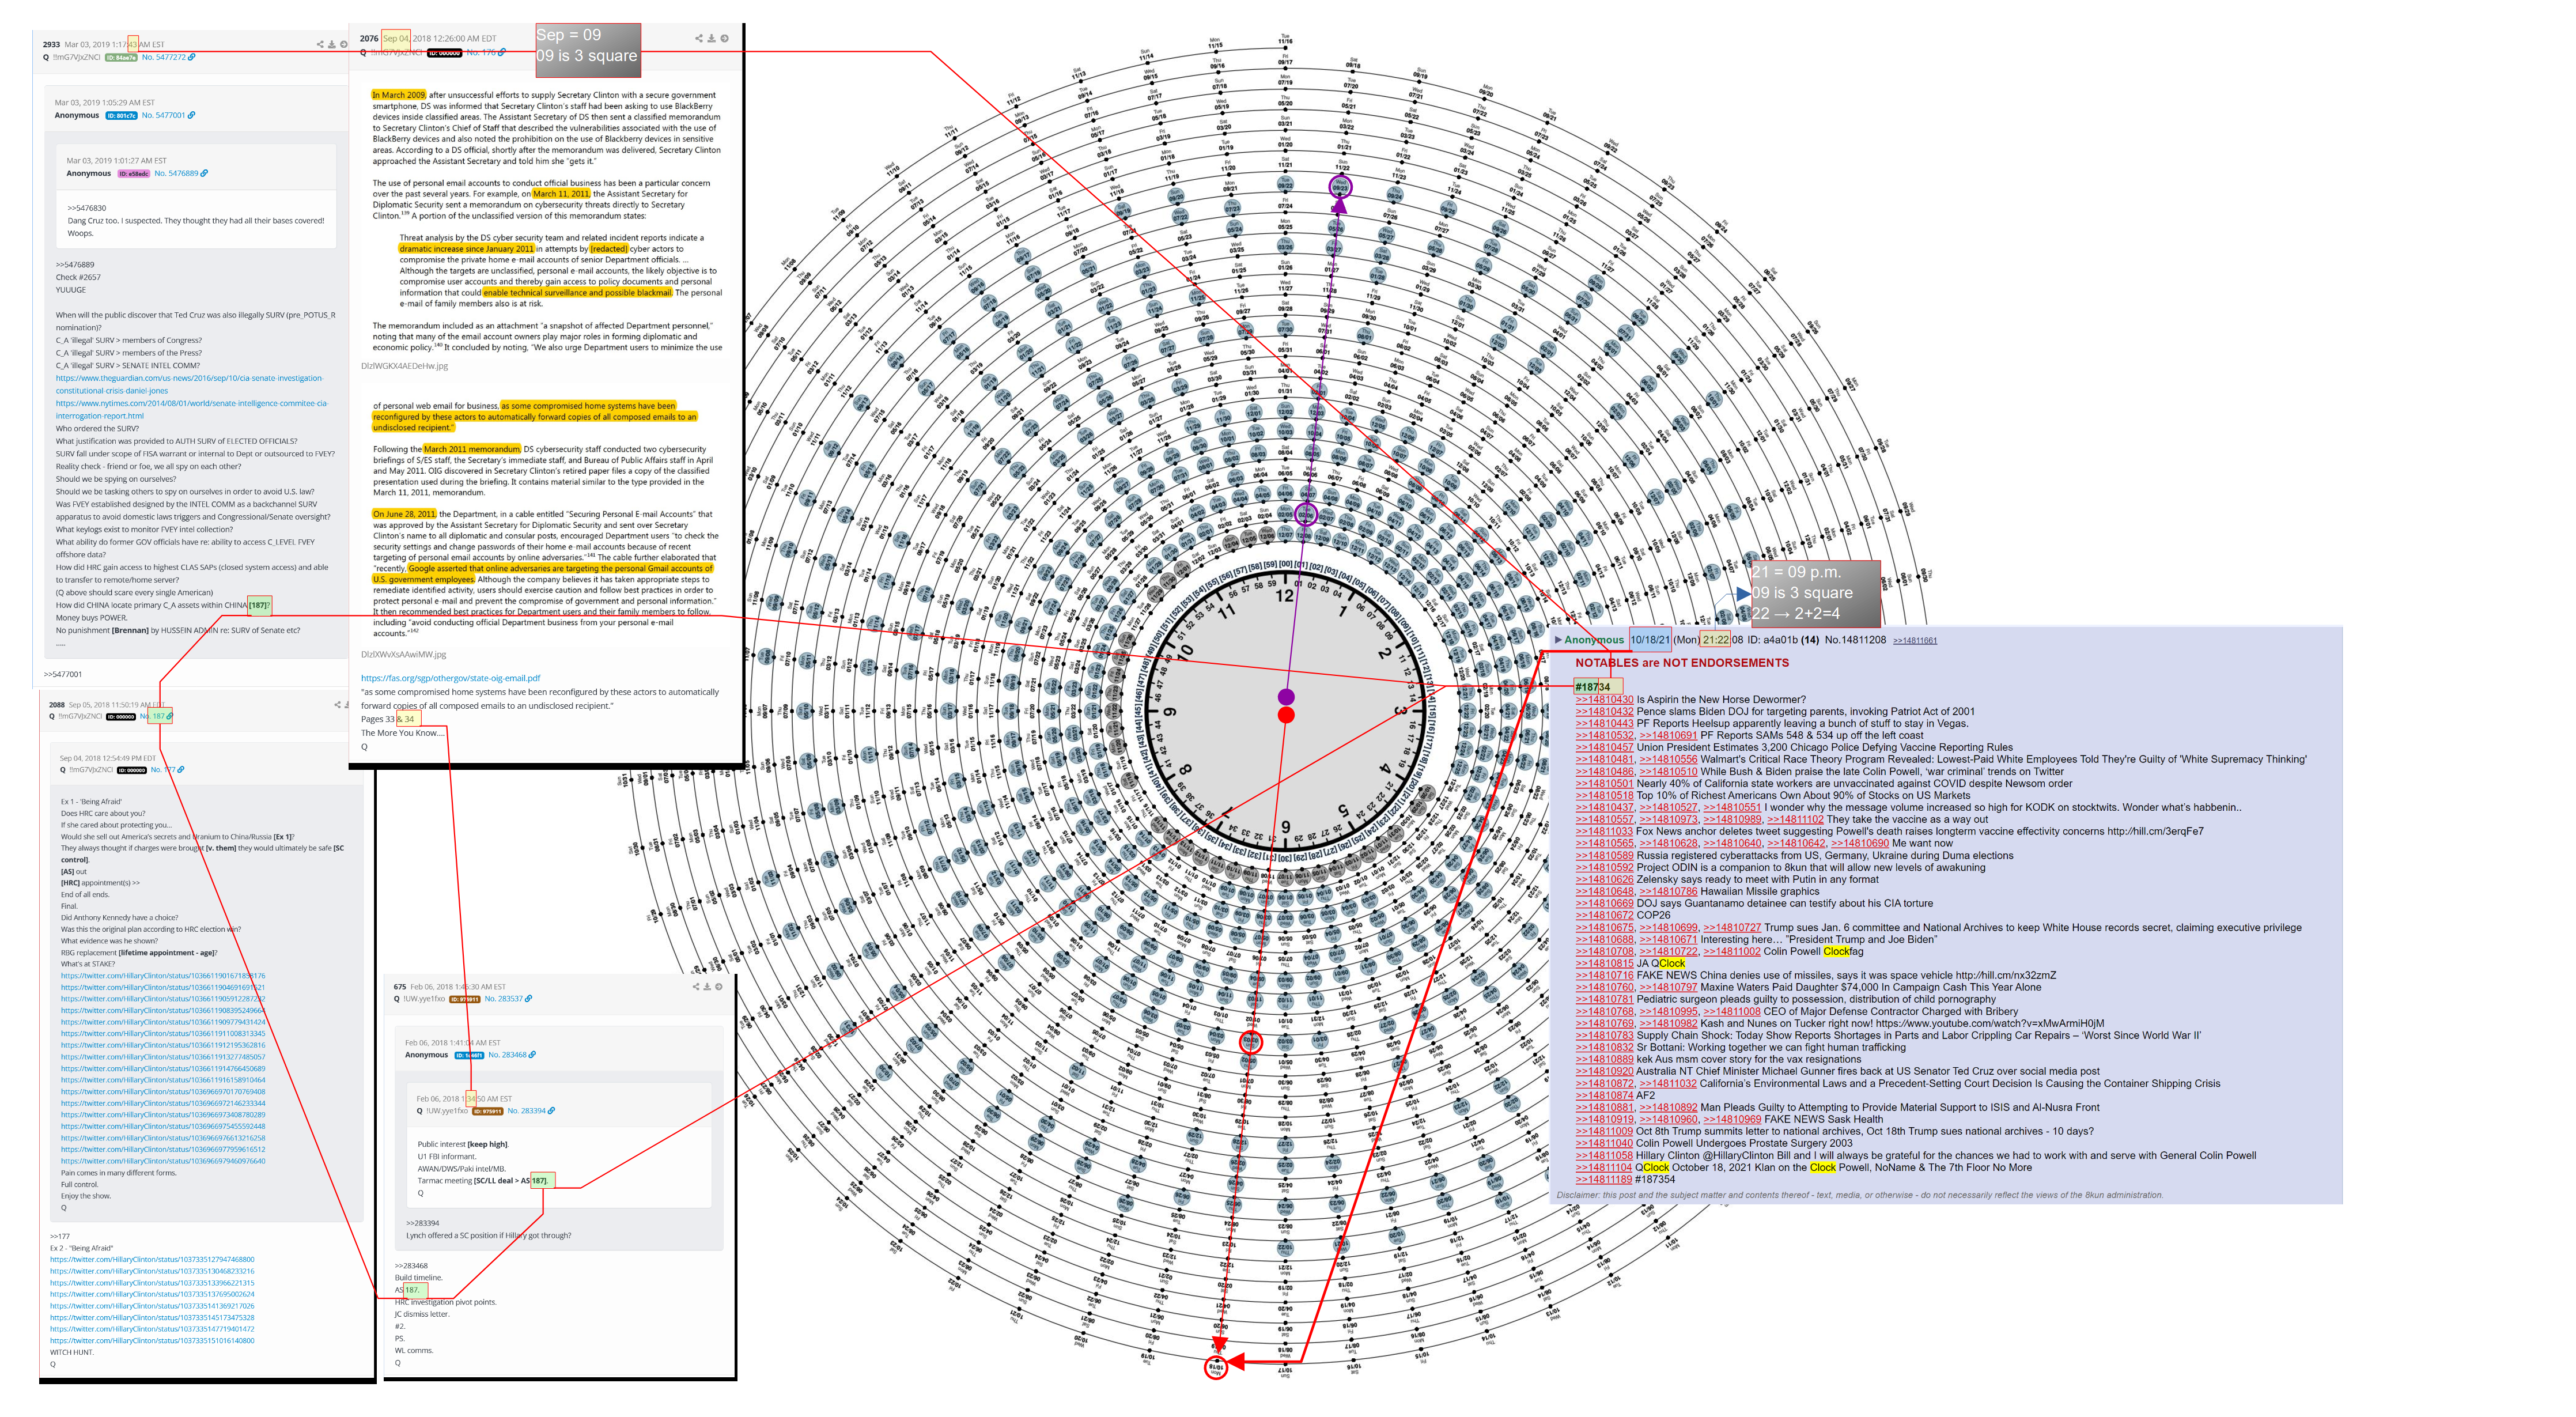Open notable link >>14811040 Colin Powell Prostate Surgery
The height and width of the screenshot is (1417, 2576).
(1604, 1143)
